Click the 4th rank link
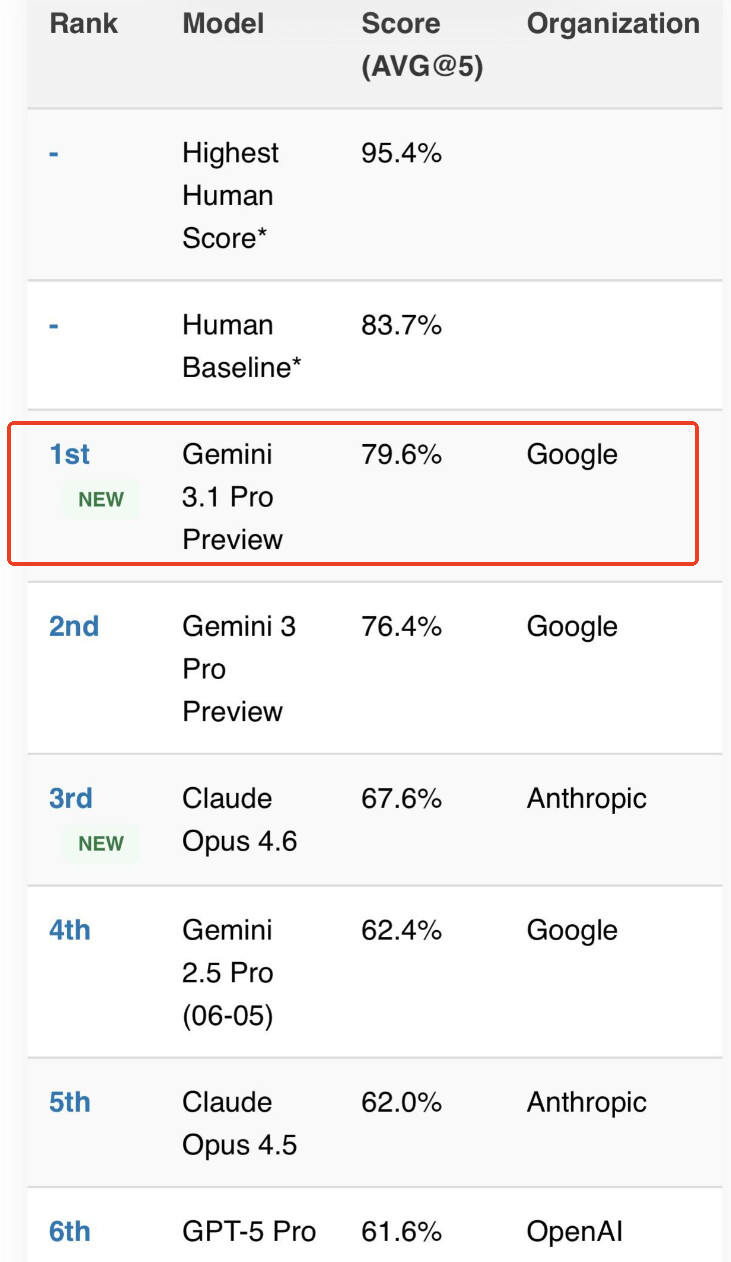This screenshot has width=731, height=1262. (69, 930)
